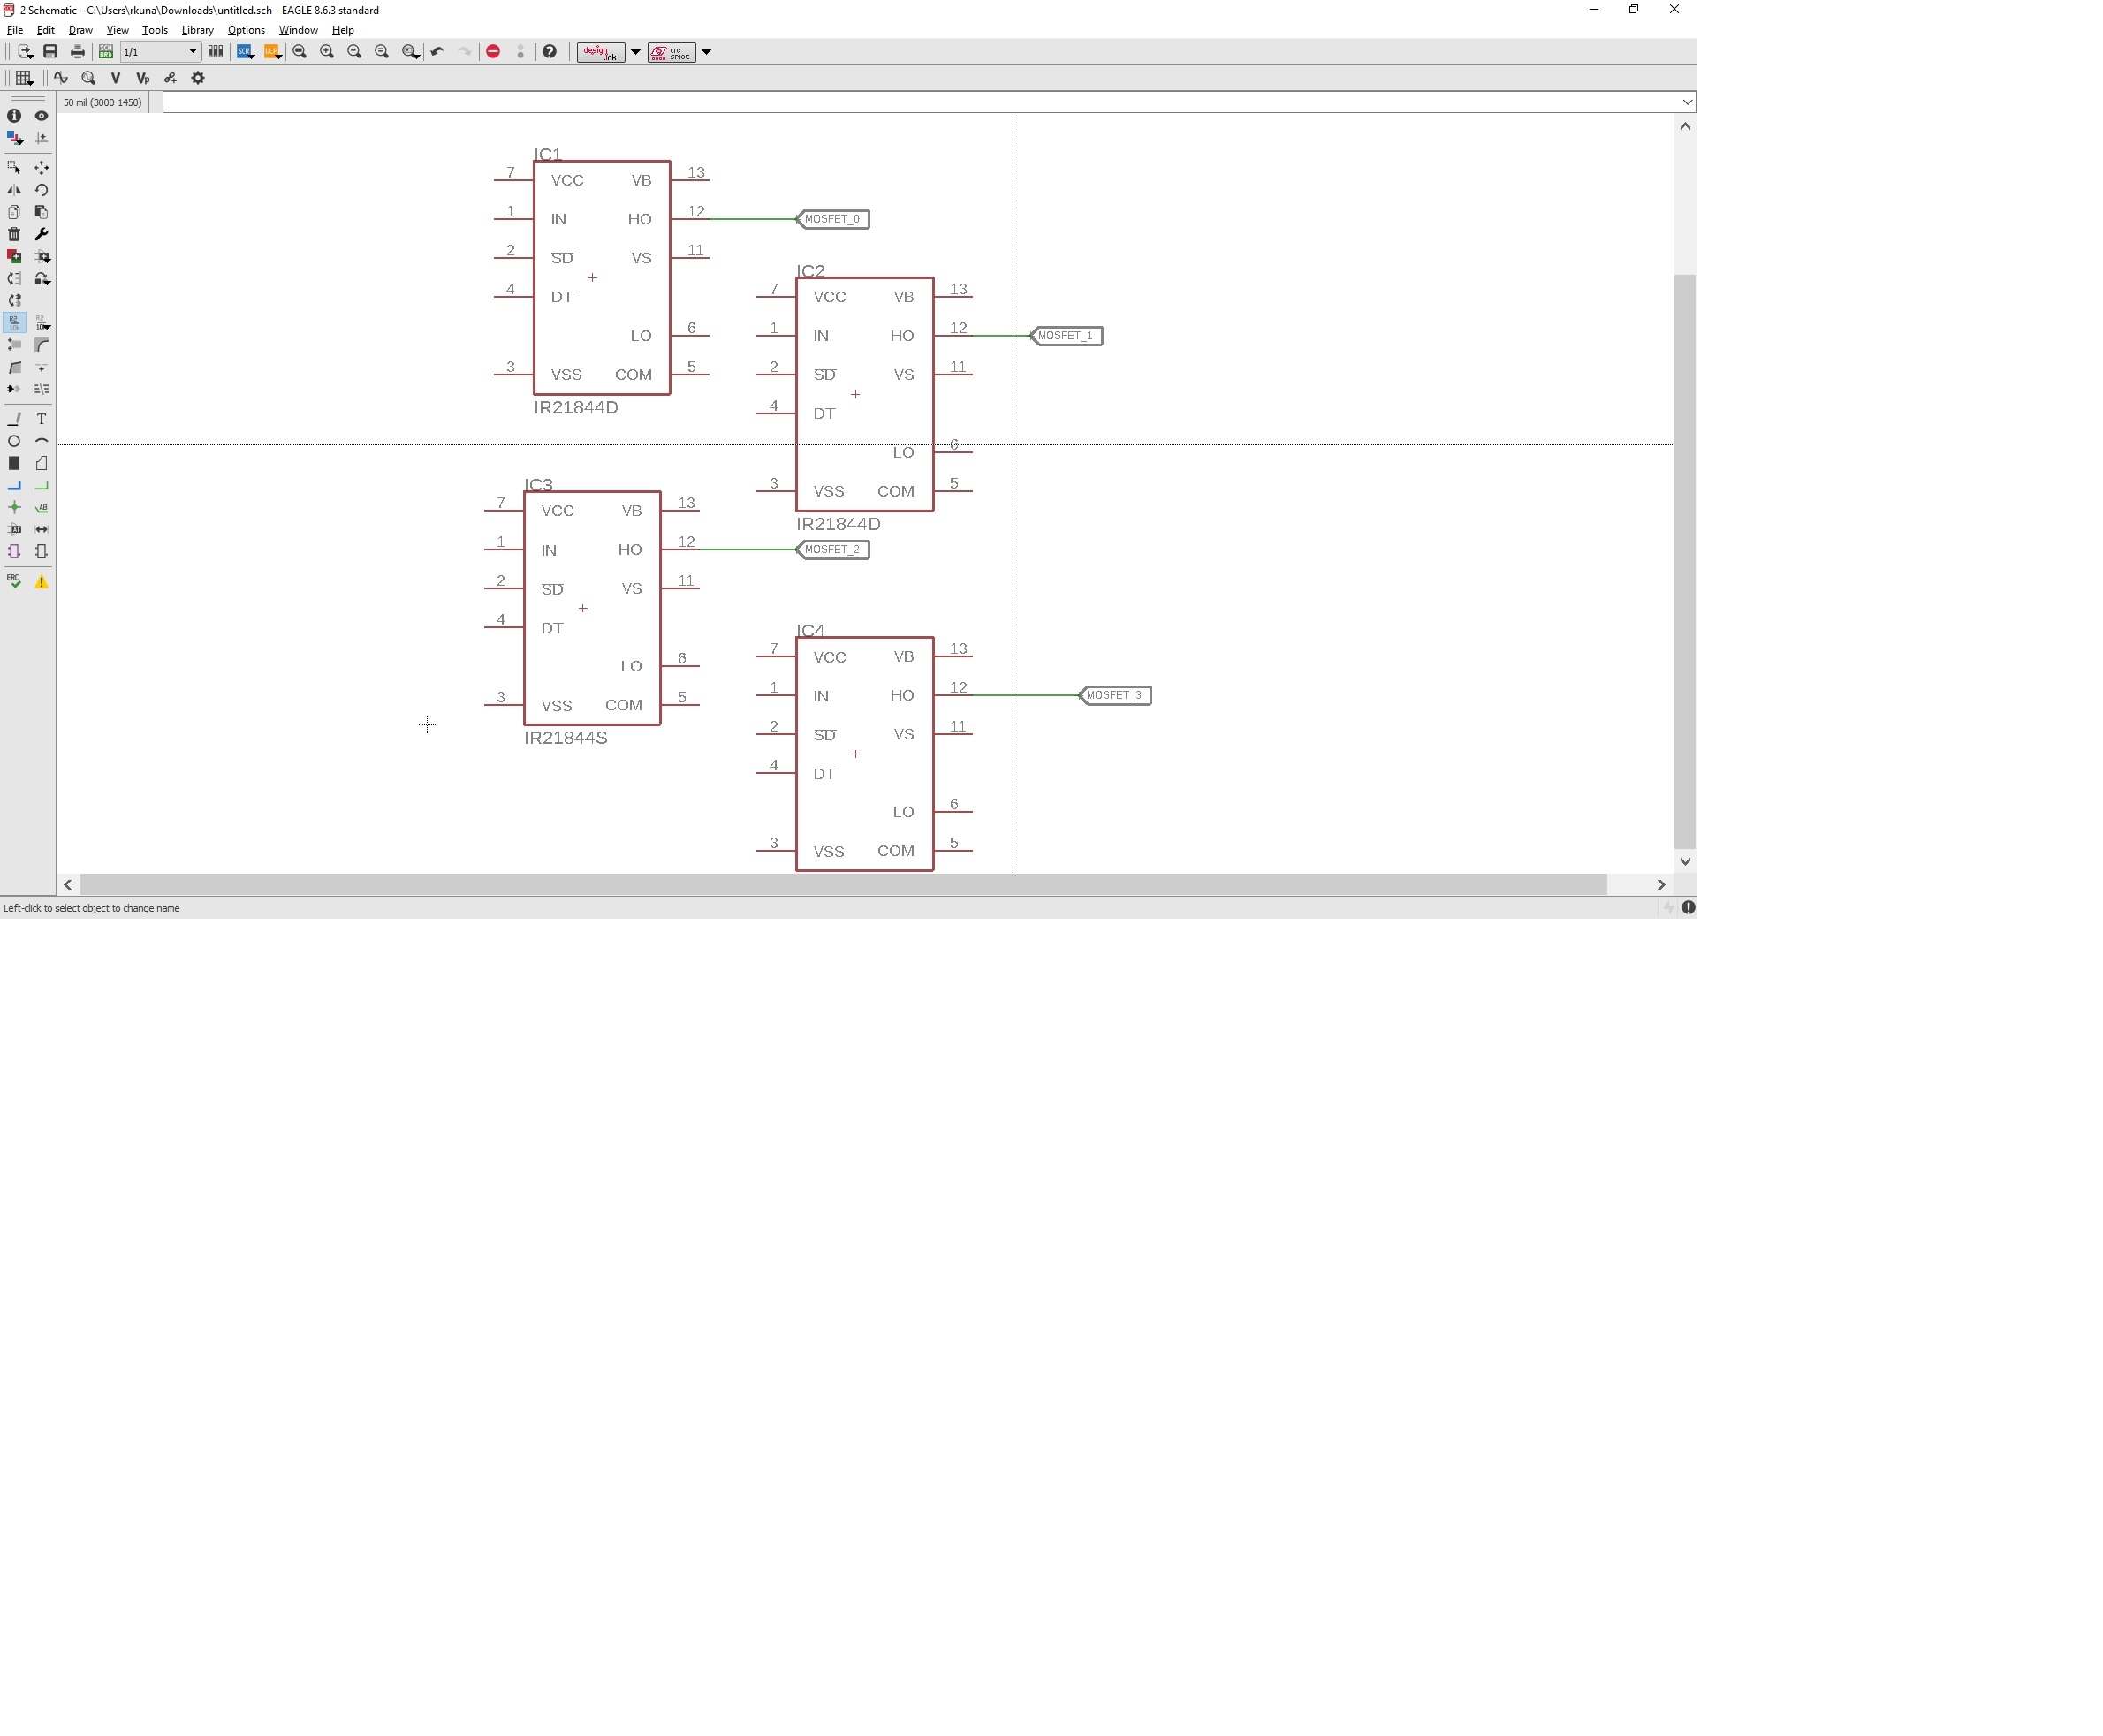Toggle the grid settings button

pyautogui.click(x=24, y=78)
